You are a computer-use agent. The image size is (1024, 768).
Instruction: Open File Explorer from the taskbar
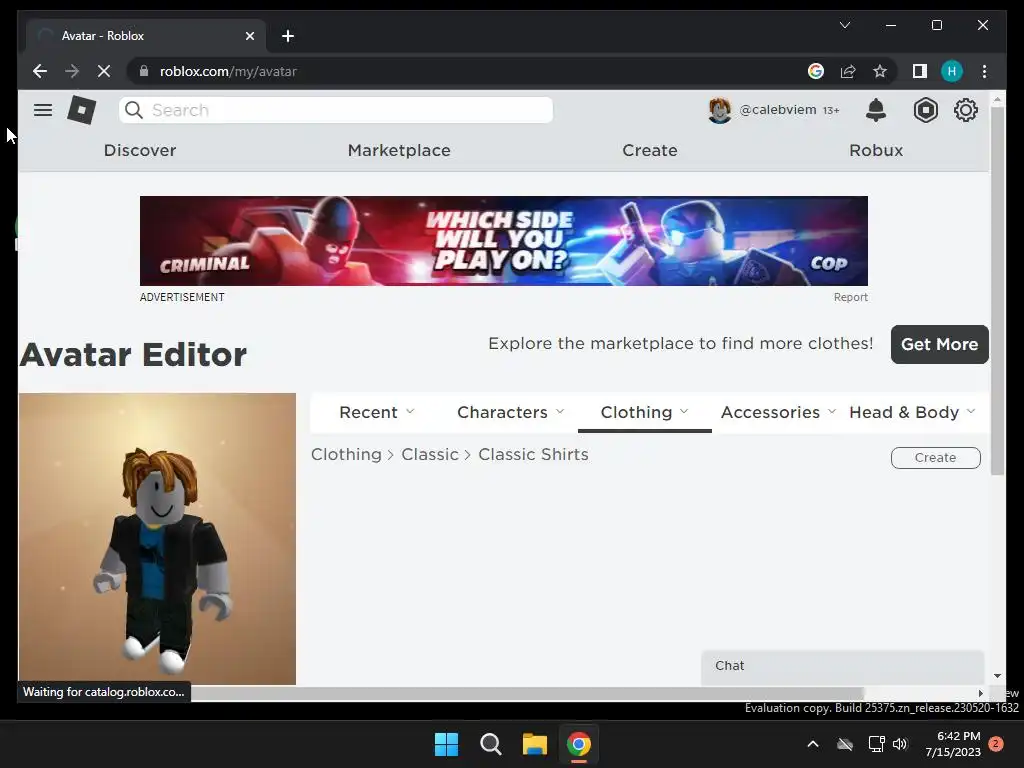click(x=534, y=744)
